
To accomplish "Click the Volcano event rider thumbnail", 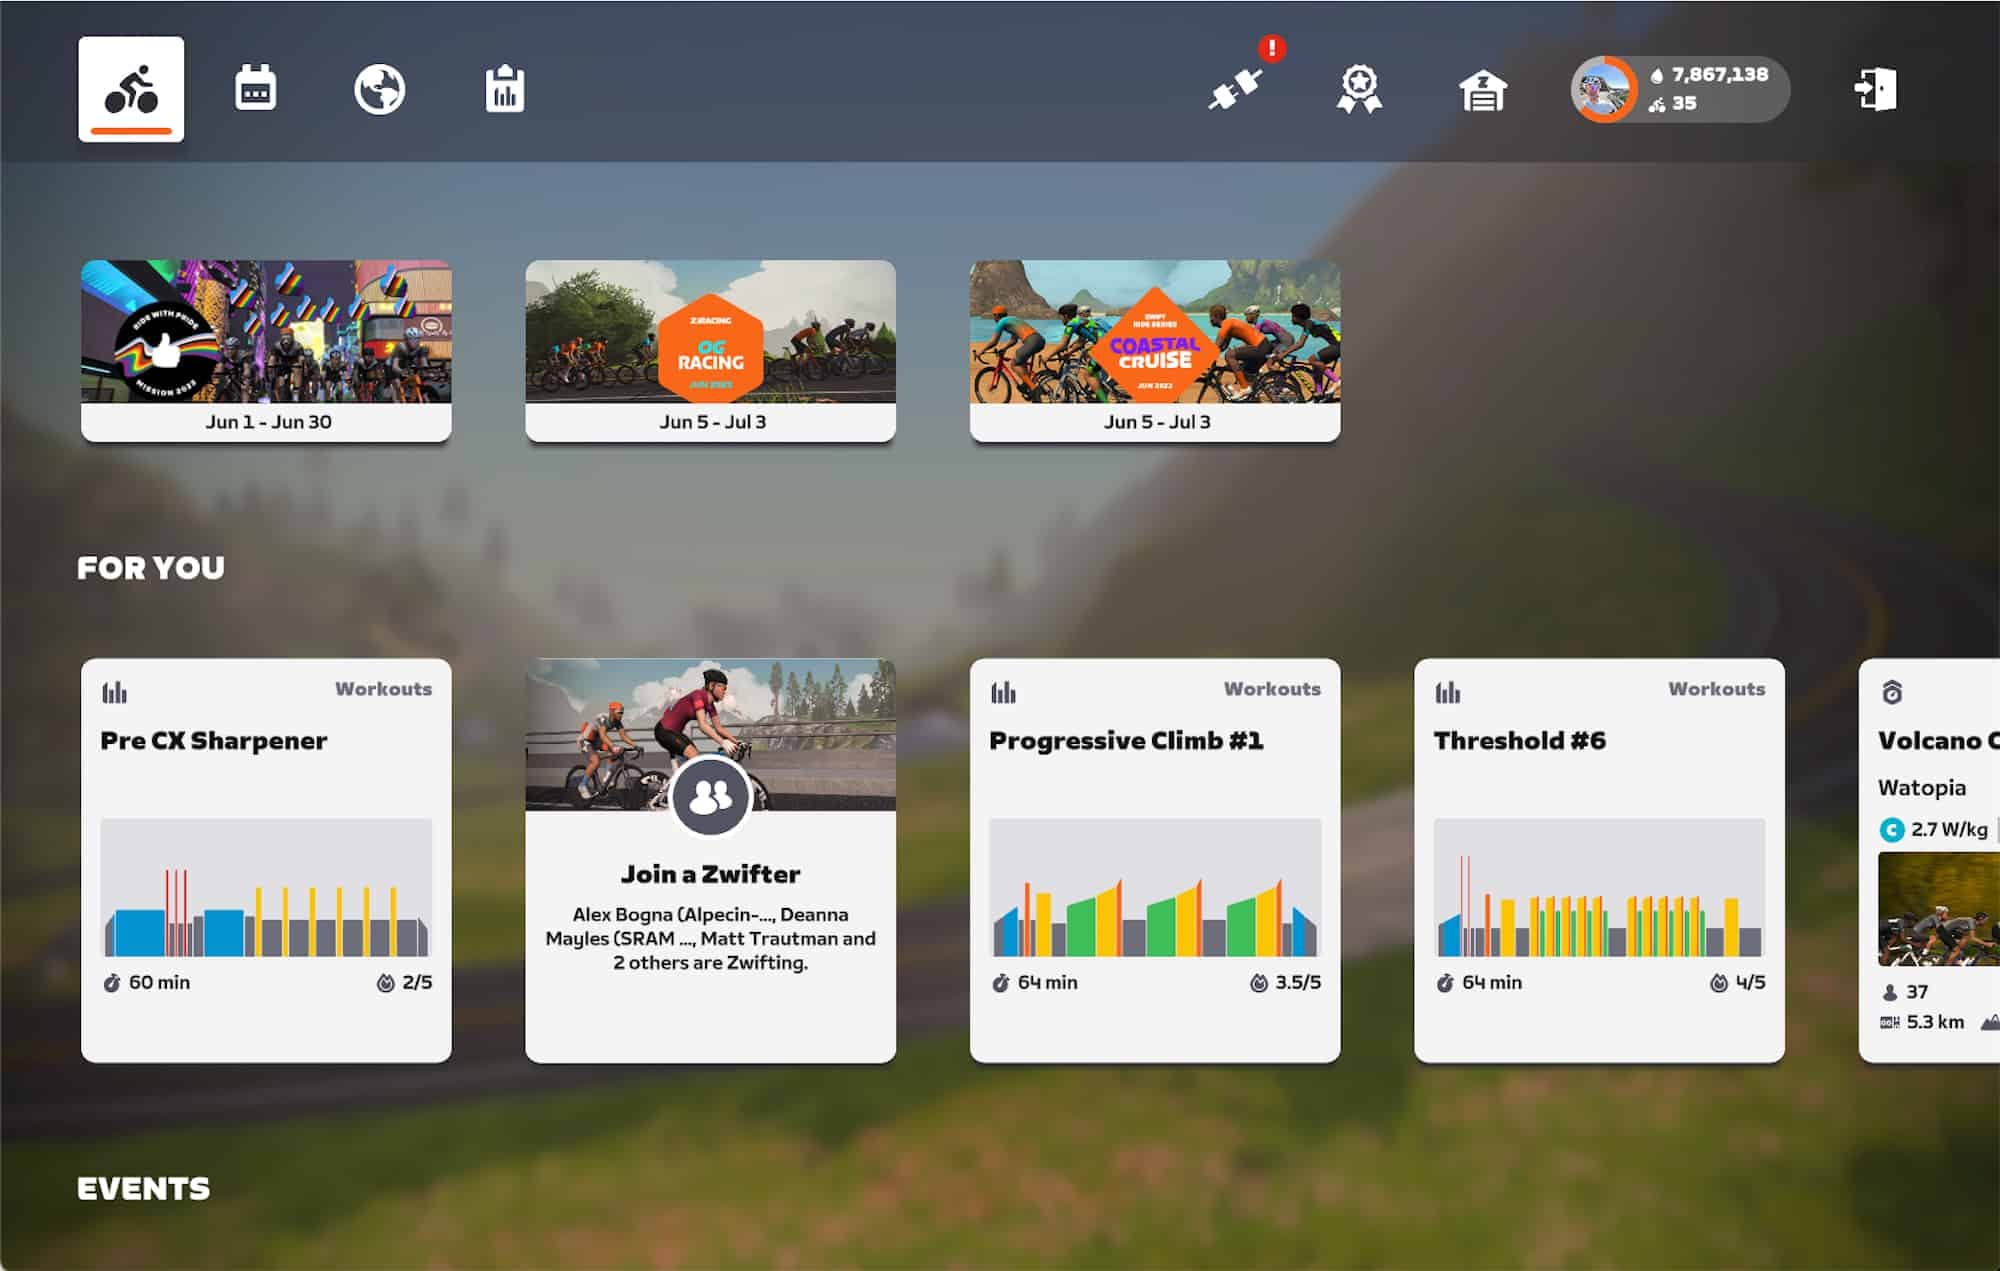I will pyautogui.click(x=1939, y=909).
